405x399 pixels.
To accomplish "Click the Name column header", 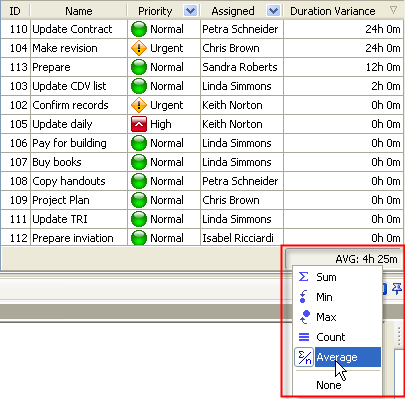I will pyautogui.click(x=79, y=11).
